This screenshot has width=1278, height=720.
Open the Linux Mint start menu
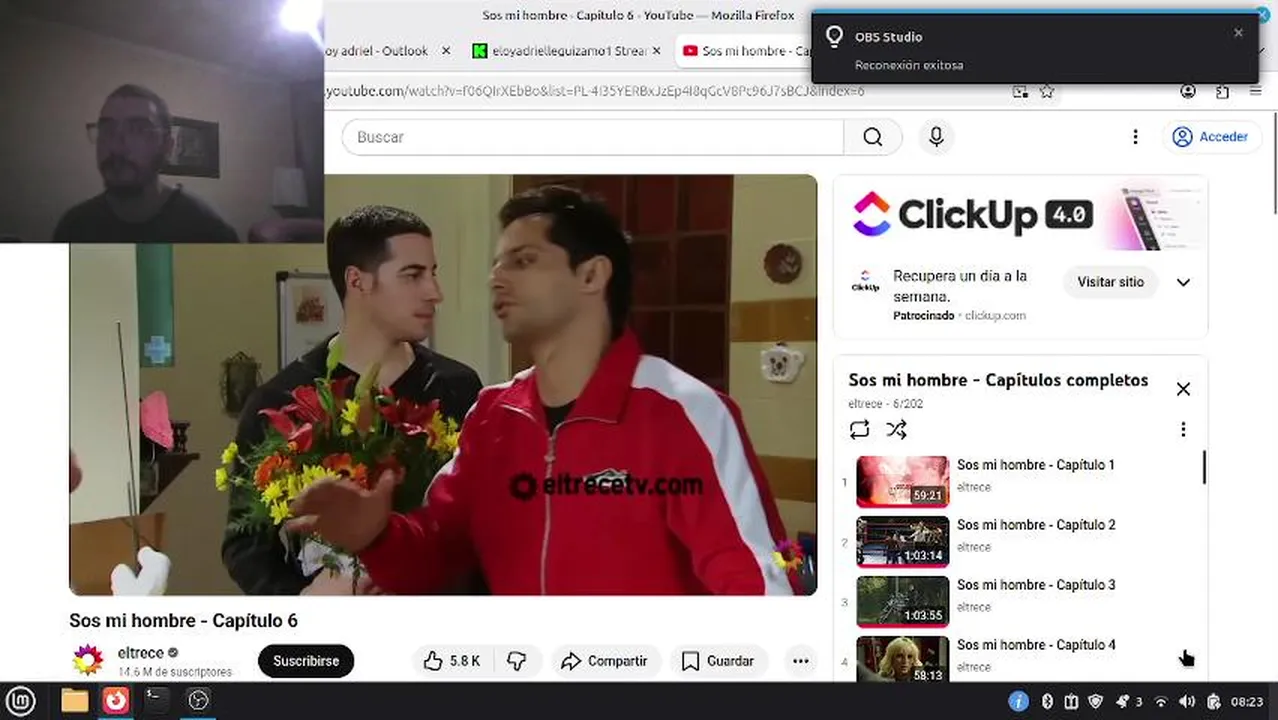click(x=21, y=701)
